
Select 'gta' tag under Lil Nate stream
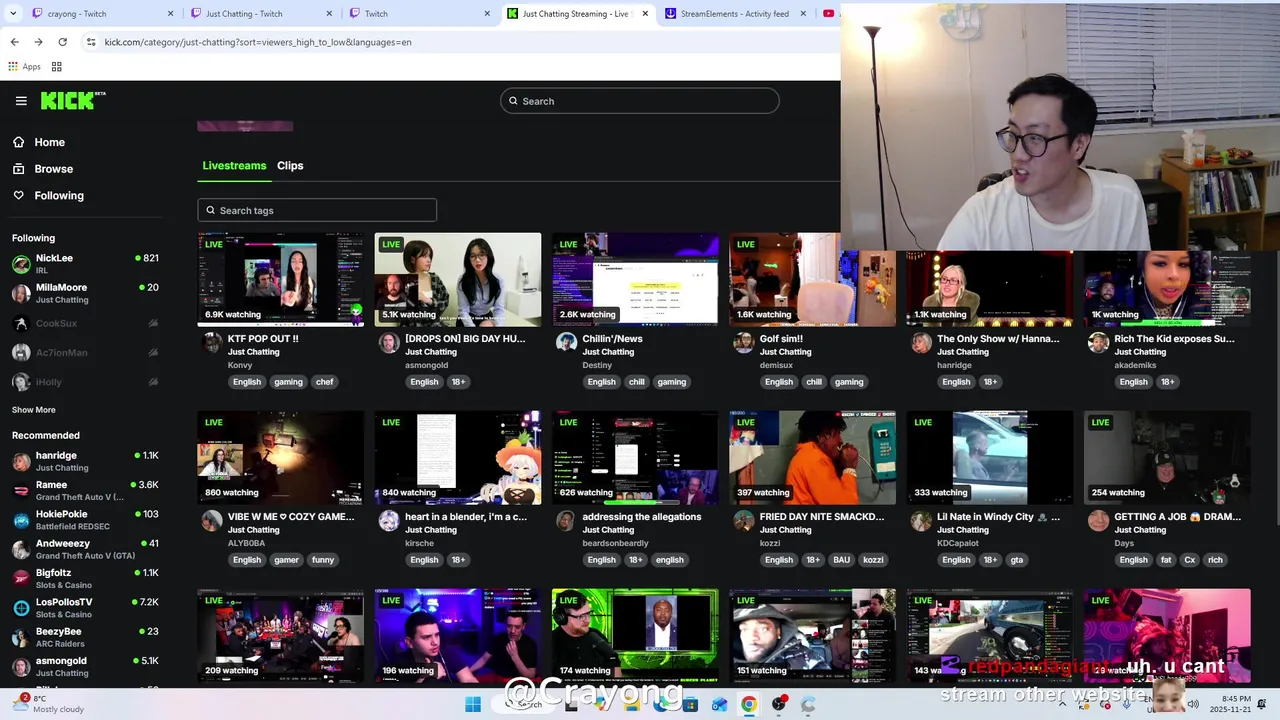(x=1016, y=560)
